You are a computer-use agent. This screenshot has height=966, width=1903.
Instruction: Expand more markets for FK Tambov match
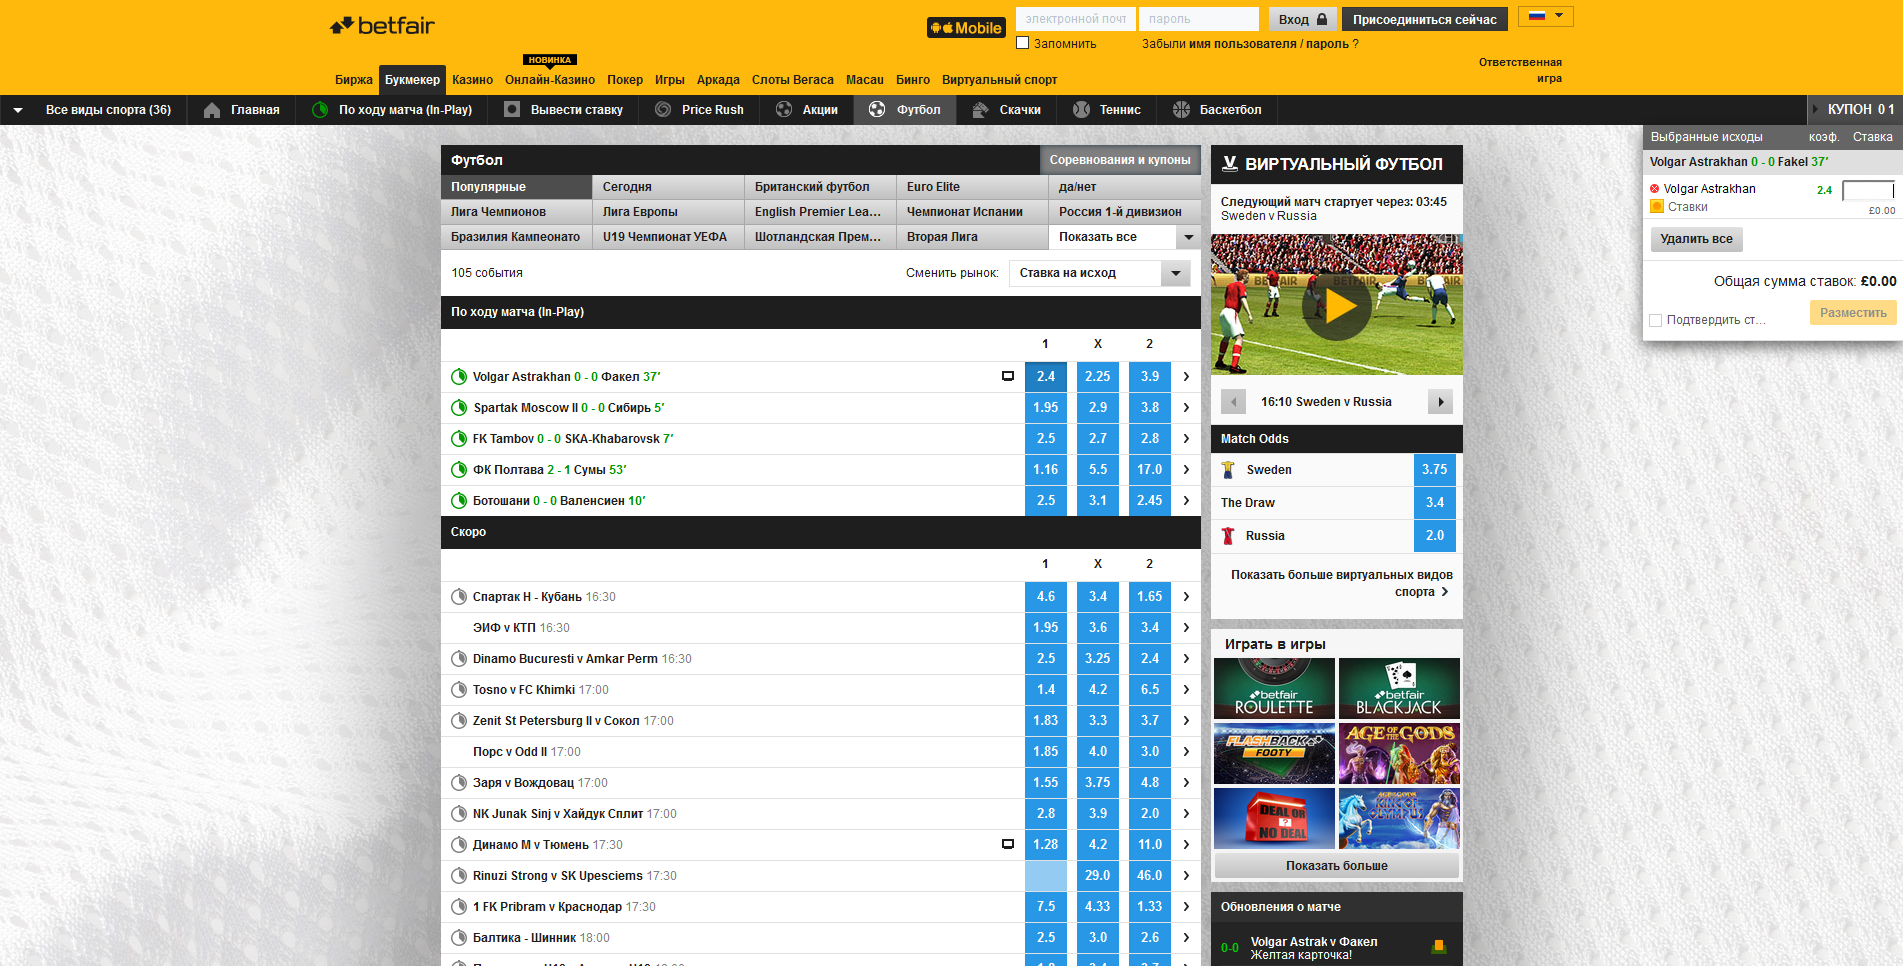tap(1187, 439)
